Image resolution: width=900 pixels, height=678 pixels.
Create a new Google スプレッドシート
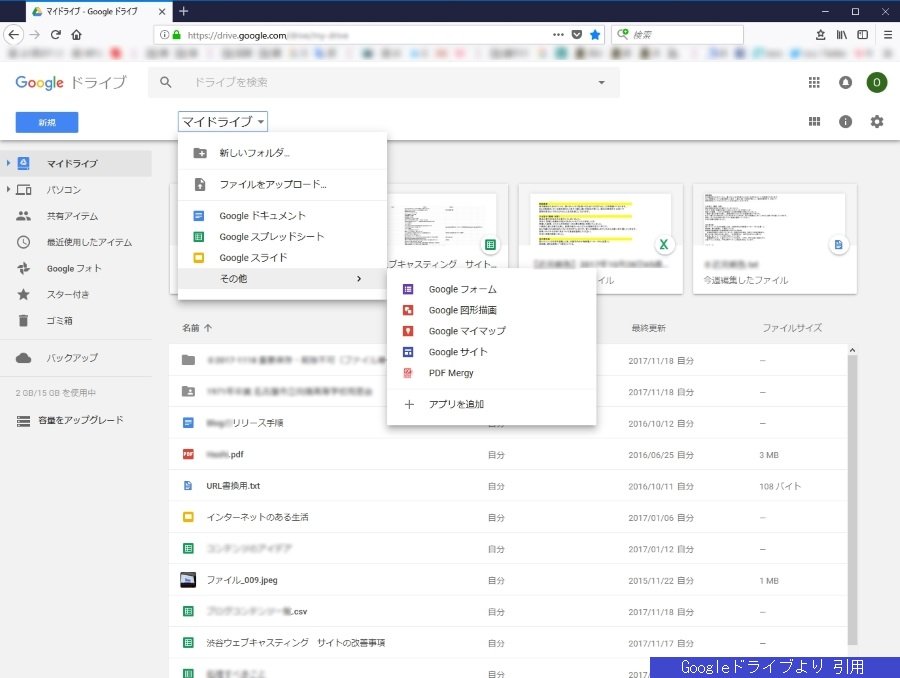(282, 237)
